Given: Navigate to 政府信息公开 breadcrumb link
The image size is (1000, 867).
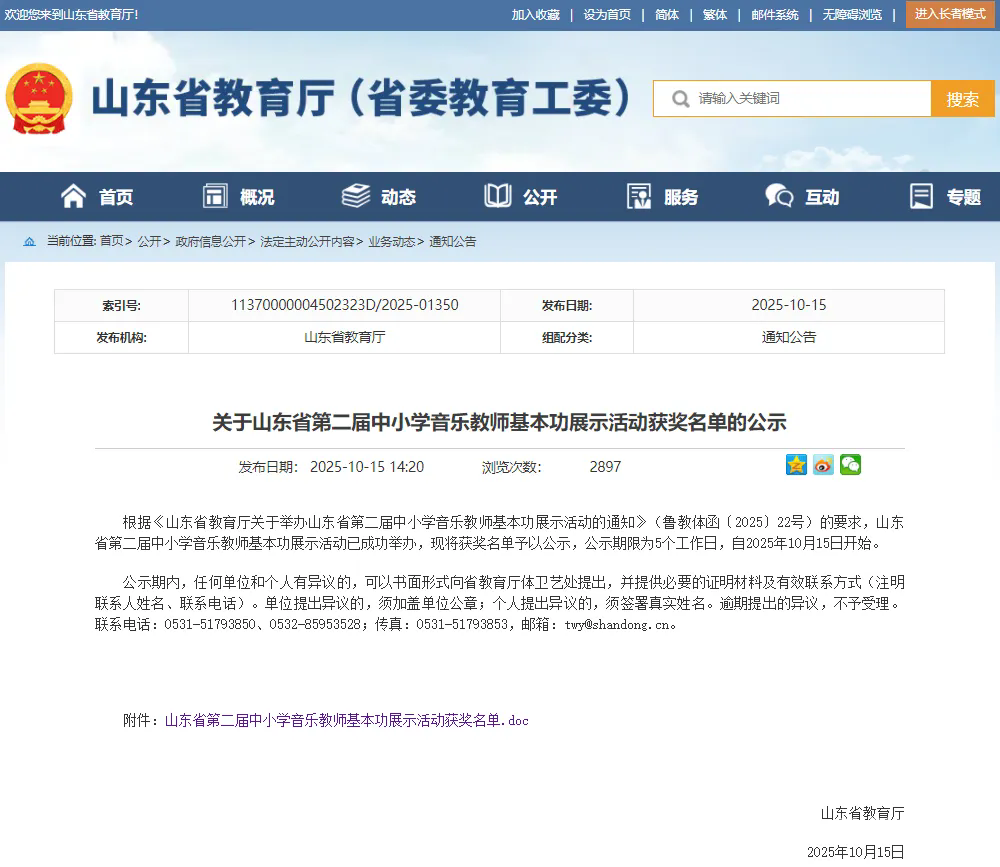Looking at the screenshot, I should (x=210, y=241).
